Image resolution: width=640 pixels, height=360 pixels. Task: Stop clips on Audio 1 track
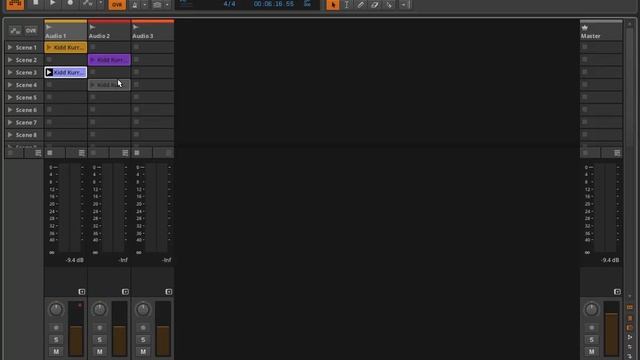[x=50, y=153]
